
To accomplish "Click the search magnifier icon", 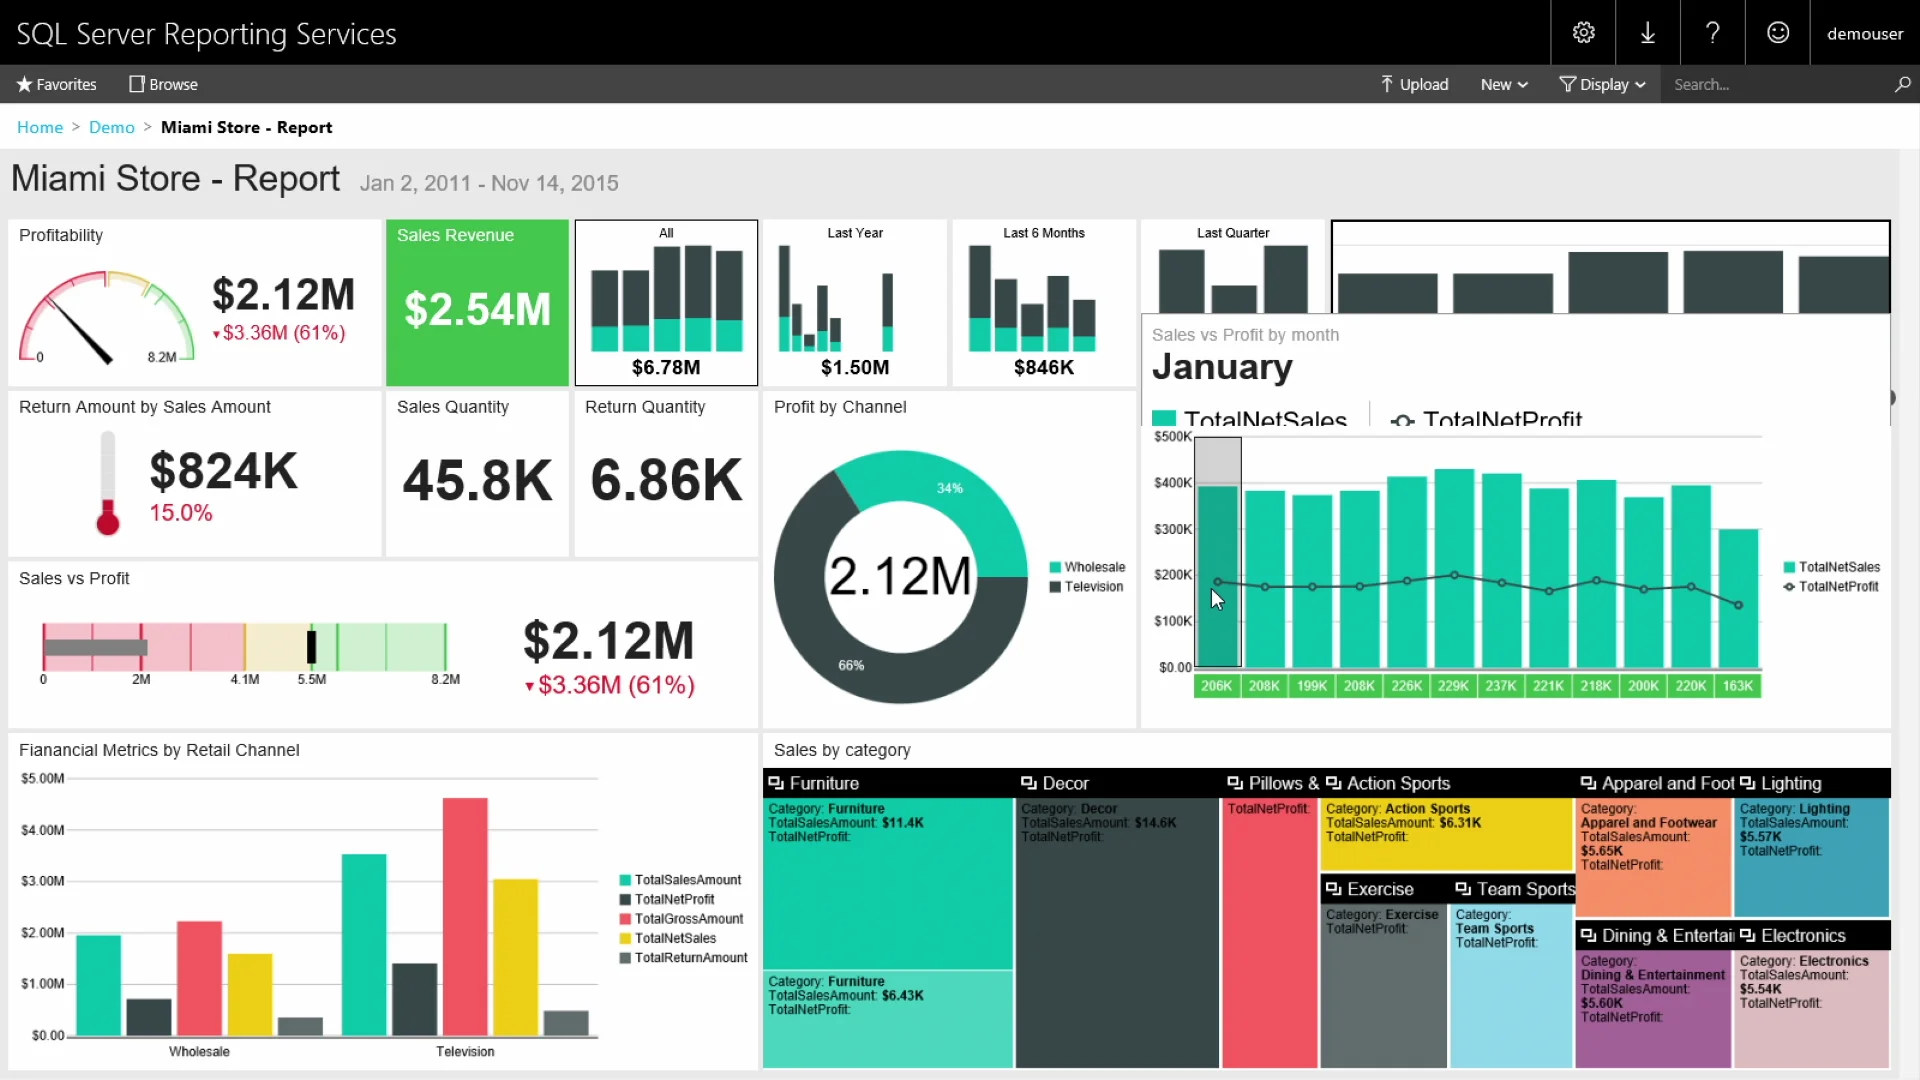I will point(1903,84).
